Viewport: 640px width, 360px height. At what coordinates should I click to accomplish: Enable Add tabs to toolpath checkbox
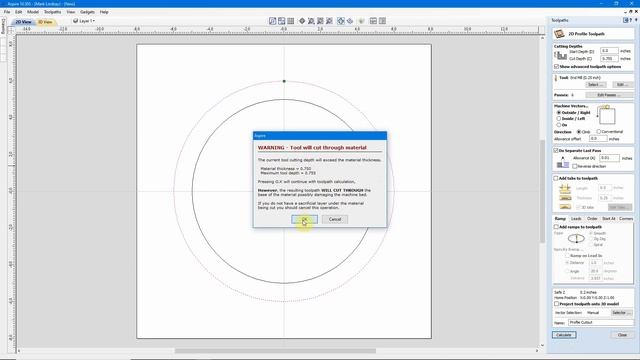[x=556, y=178]
